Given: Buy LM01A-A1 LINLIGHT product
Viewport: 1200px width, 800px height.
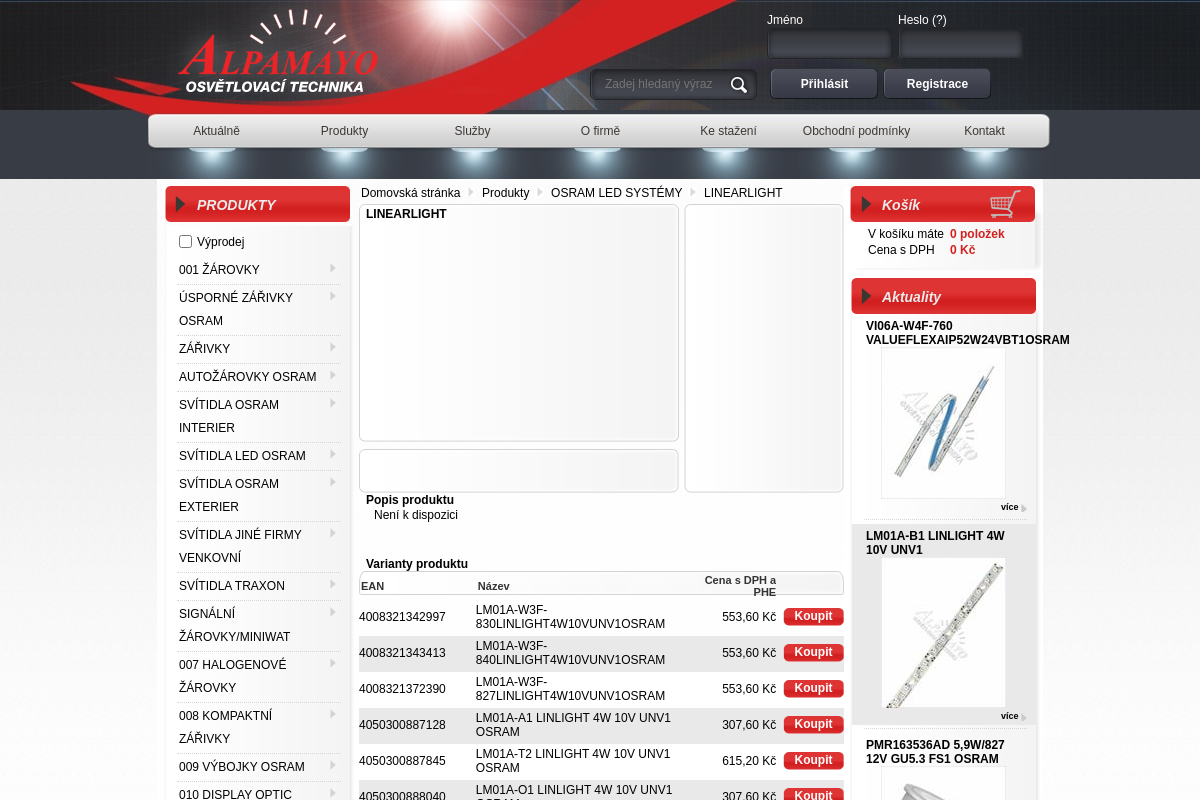Looking at the screenshot, I should pos(813,725).
